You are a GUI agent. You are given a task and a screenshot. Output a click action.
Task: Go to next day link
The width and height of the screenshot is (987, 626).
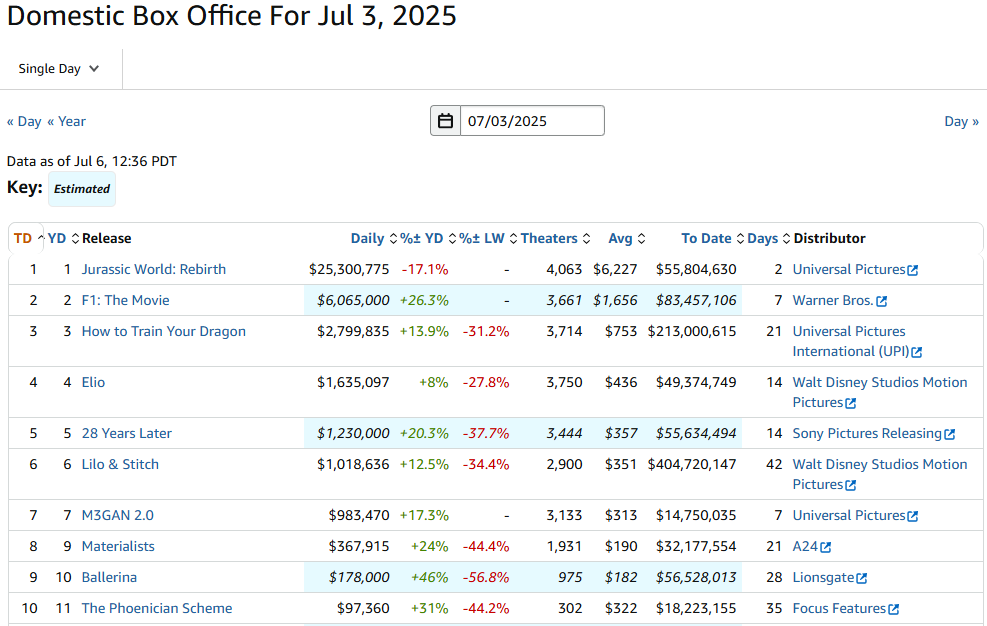pyautogui.click(x=961, y=122)
